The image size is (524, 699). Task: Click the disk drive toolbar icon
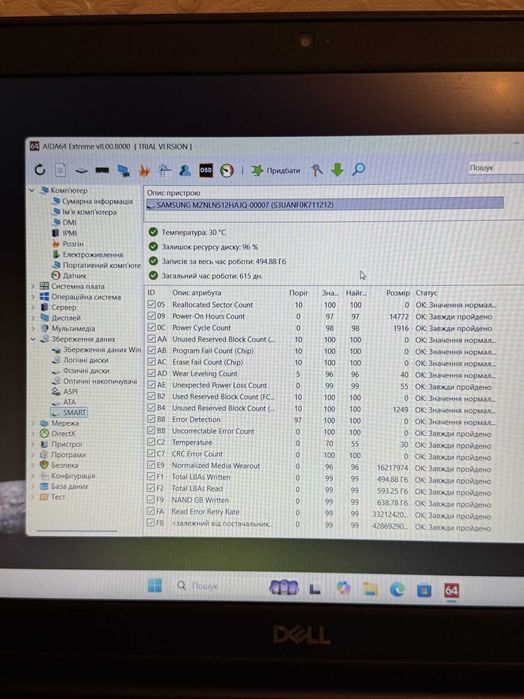point(82,171)
